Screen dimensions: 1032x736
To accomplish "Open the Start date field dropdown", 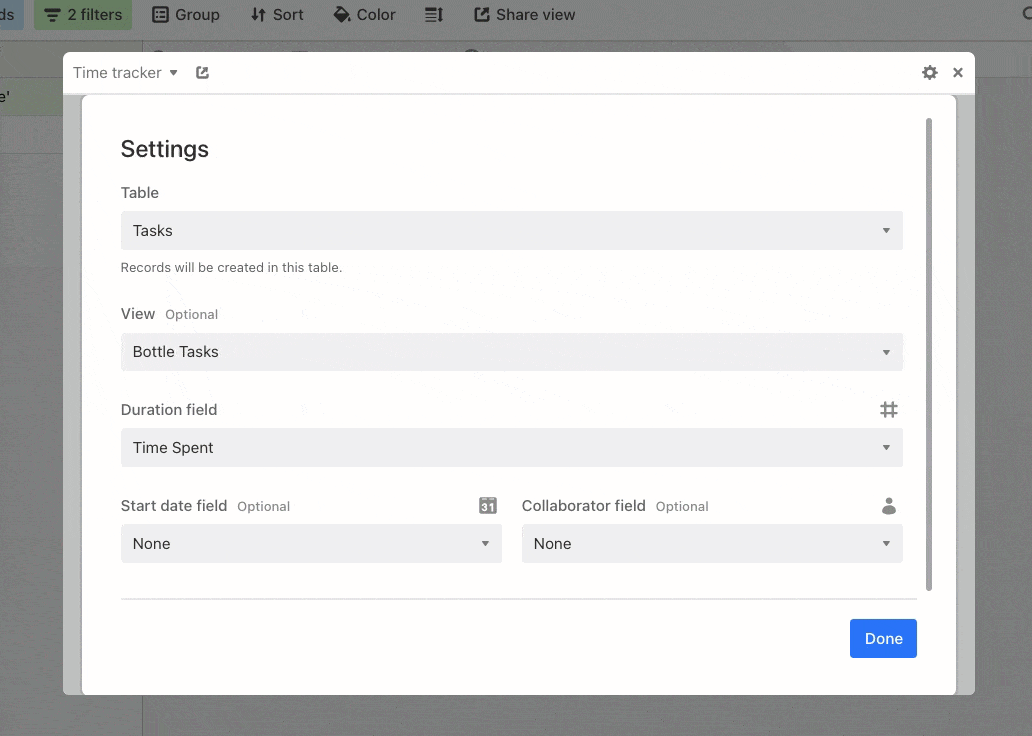I will (x=310, y=543).
